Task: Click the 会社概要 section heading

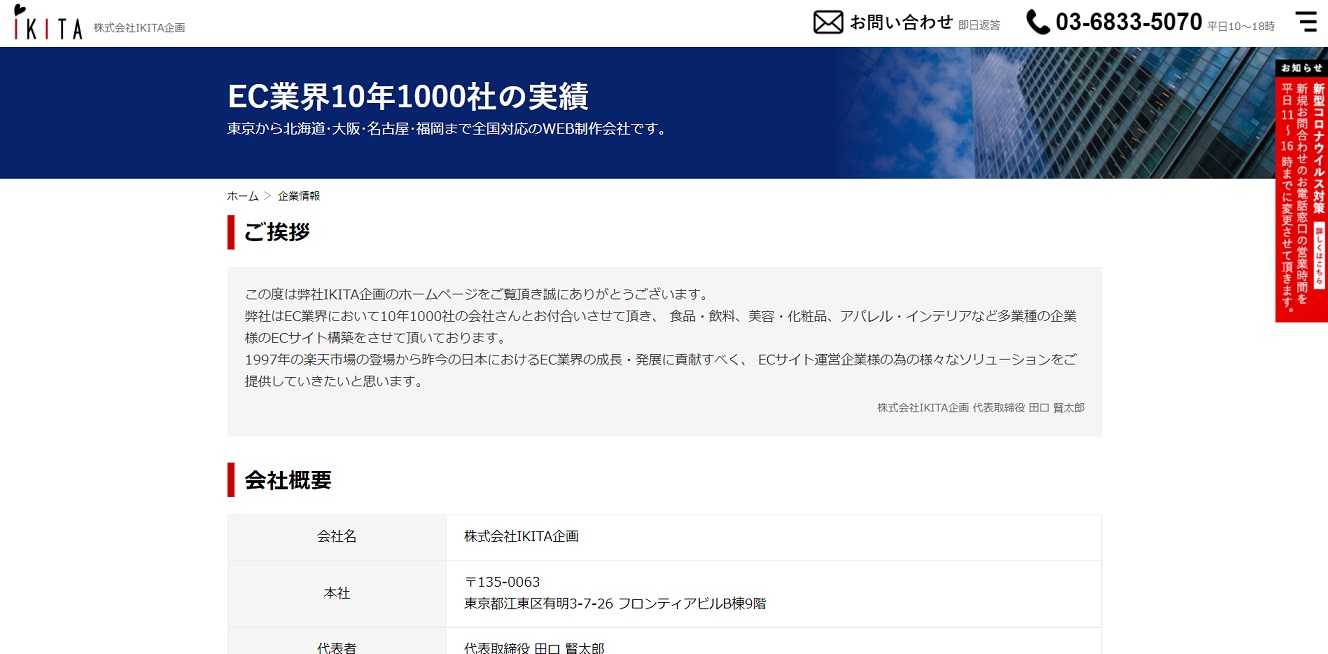Action: tap(288, 480)
